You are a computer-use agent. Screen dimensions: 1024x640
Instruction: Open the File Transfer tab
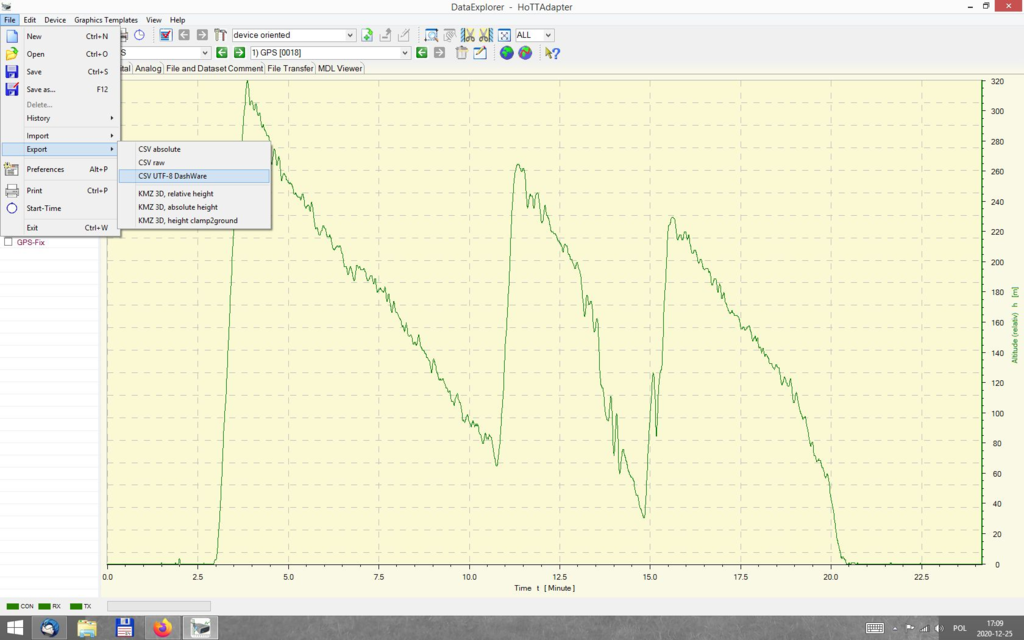pos(290,69)
